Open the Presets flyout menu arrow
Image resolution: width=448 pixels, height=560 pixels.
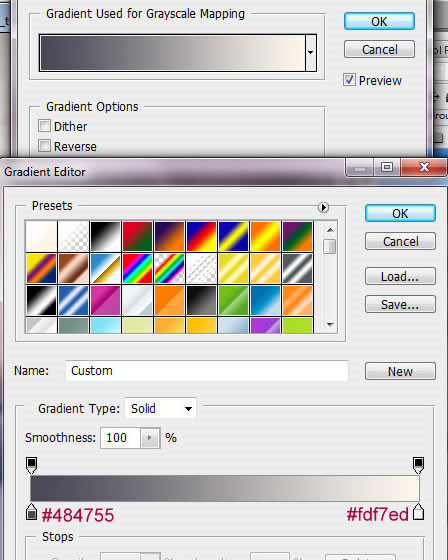(x=323, y=207)
